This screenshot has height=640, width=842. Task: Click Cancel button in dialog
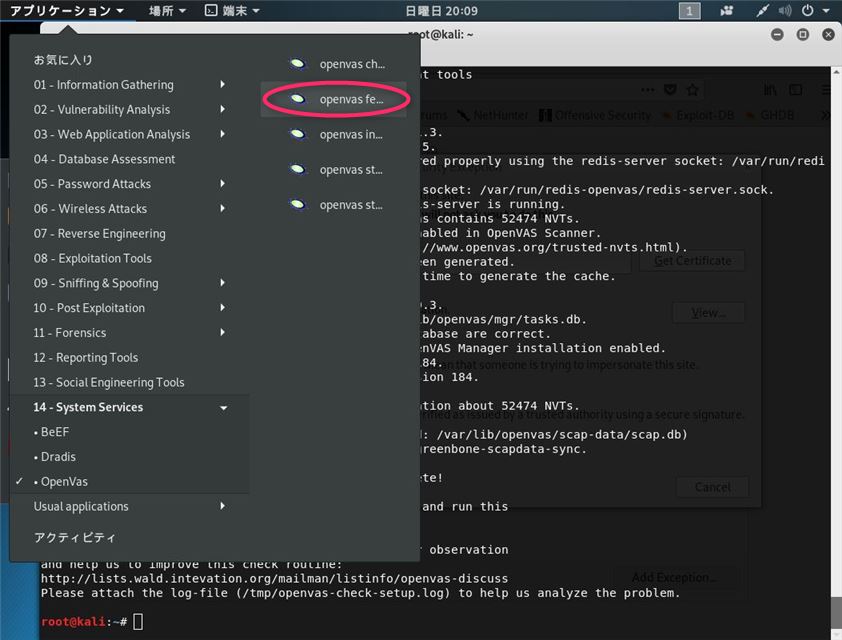[712, 487]
